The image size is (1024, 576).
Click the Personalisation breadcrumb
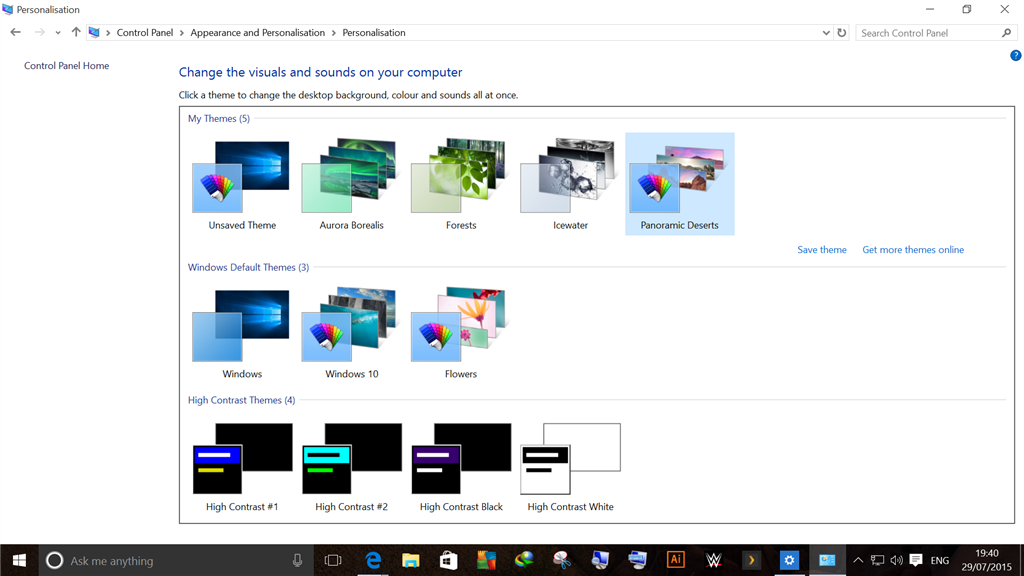point(374,33)
